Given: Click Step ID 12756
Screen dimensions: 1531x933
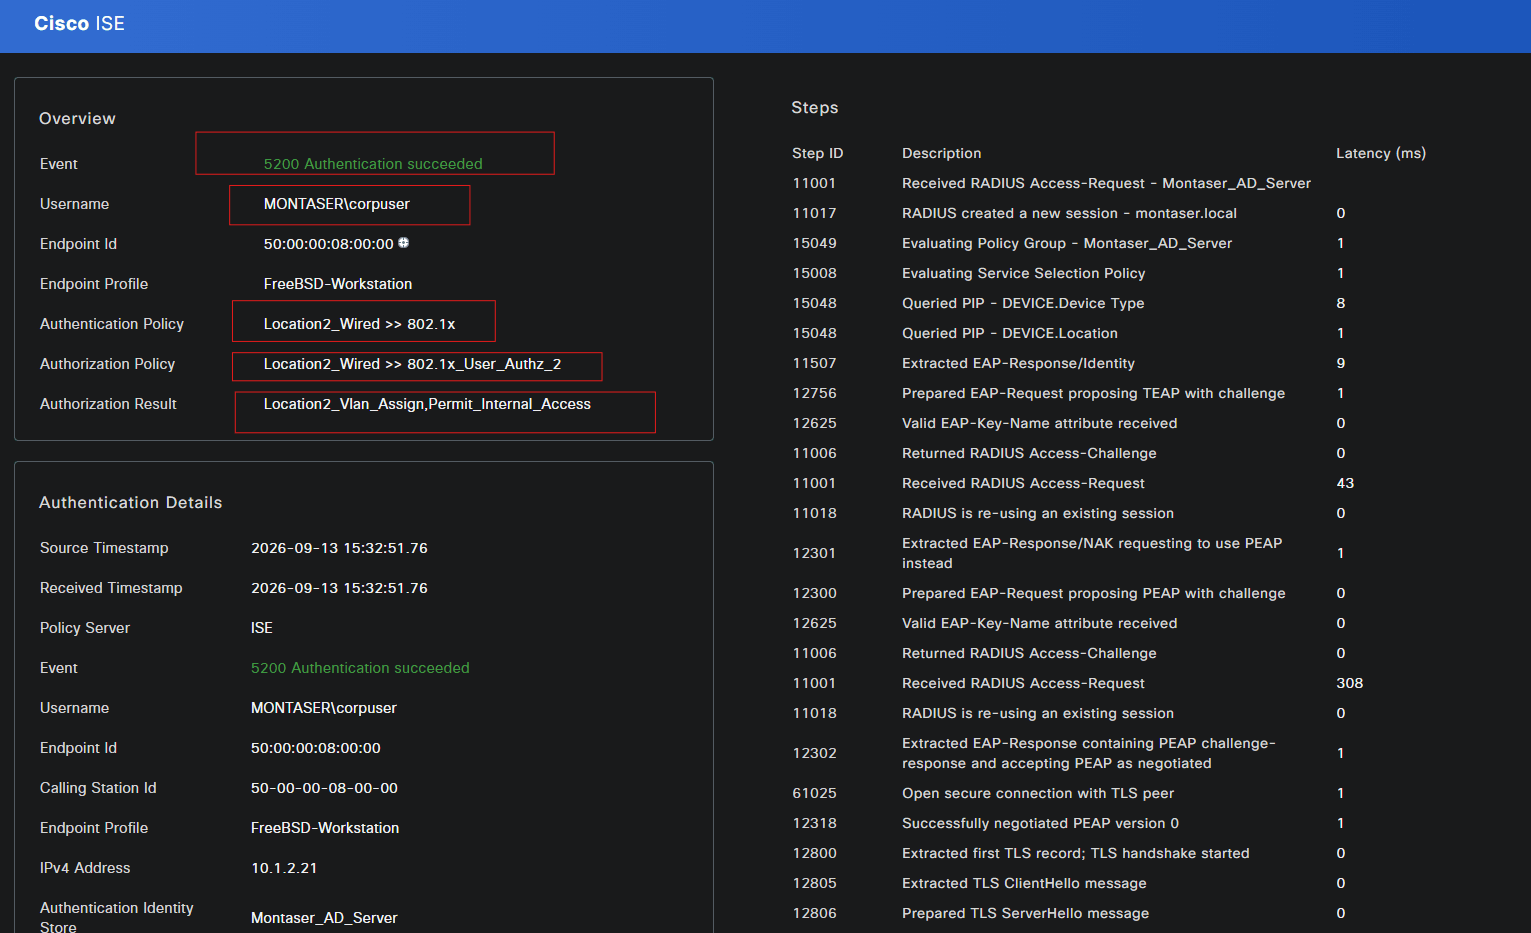Looking at the screenshot, I should pyautogui.click(x=814, y=393).
